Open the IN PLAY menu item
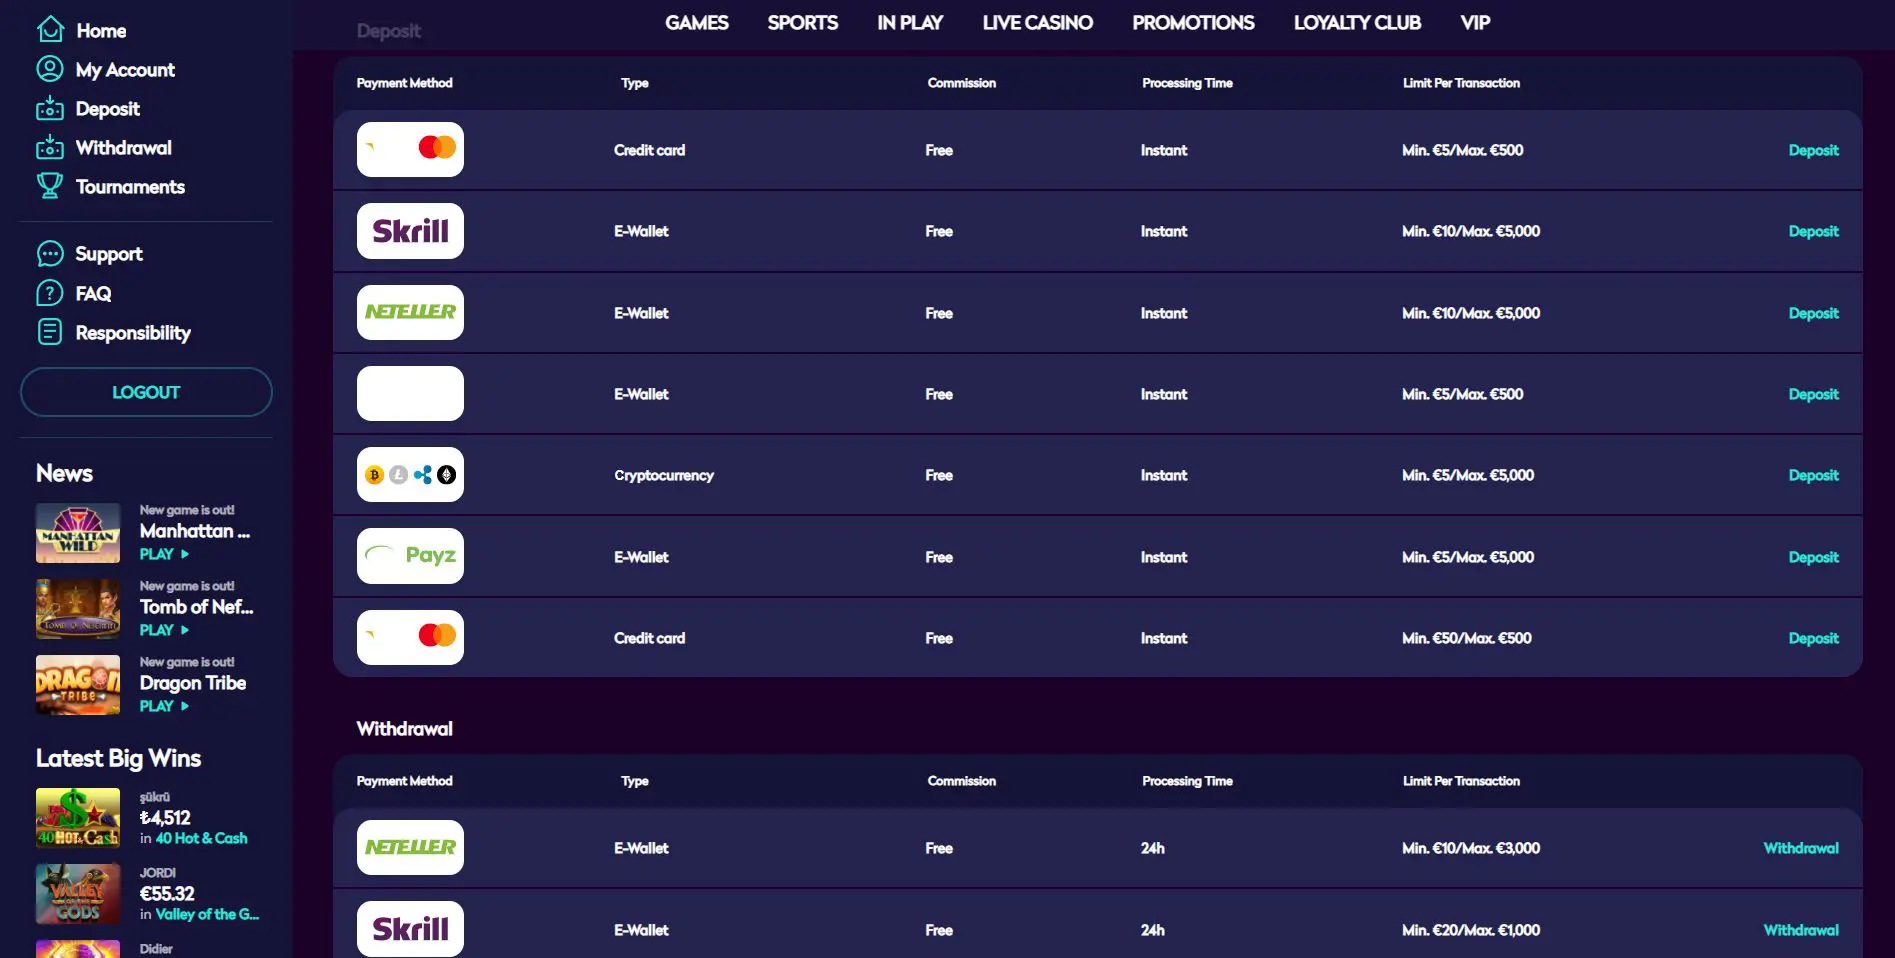 pos(910,22)
